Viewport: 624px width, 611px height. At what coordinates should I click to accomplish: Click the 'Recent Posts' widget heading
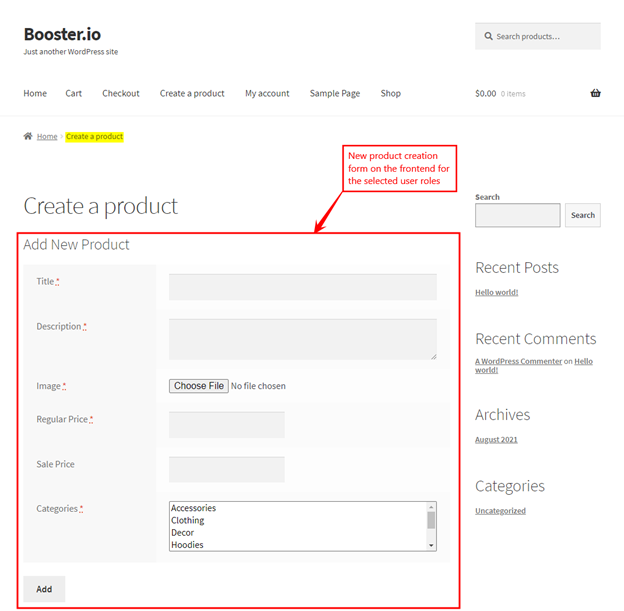click(517, 267)
